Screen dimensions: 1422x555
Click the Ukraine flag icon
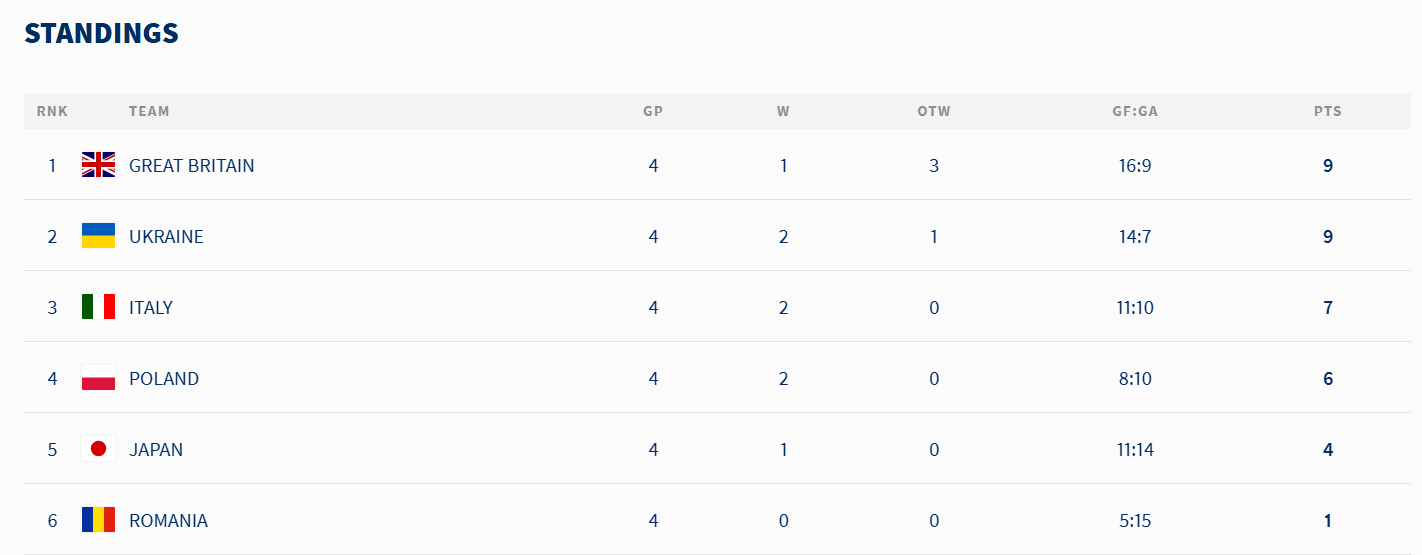click(x=98, y=236)
